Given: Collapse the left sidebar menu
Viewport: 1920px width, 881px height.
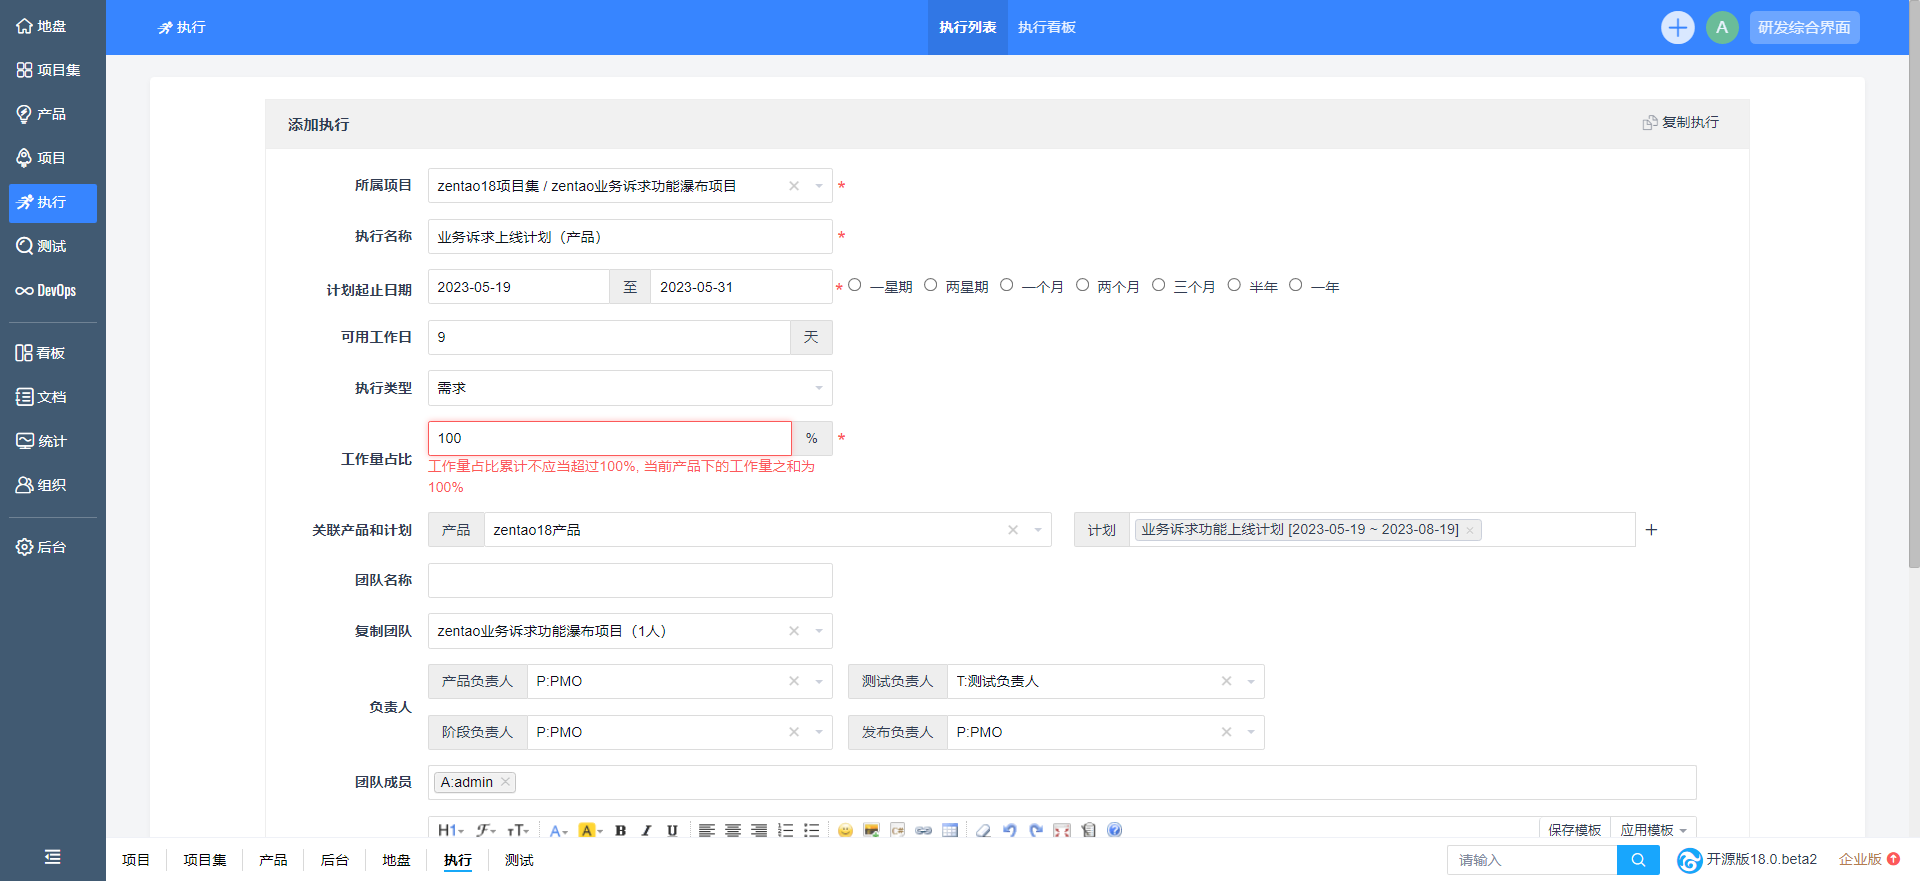Looking at the screenshot, I should click(x=52, y=857).
